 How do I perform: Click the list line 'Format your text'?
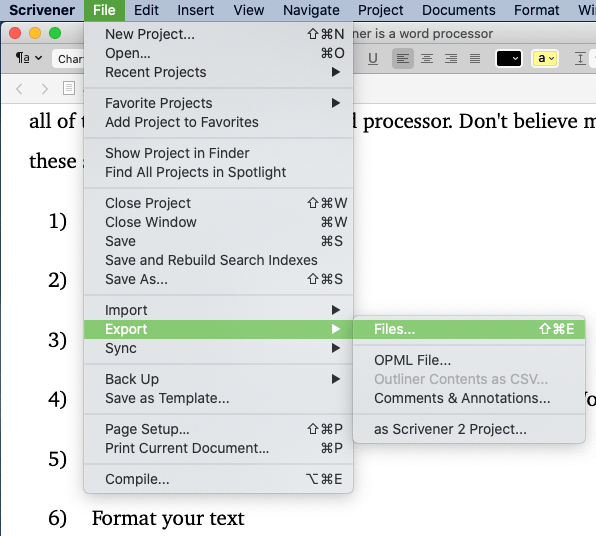click(168, 519)
